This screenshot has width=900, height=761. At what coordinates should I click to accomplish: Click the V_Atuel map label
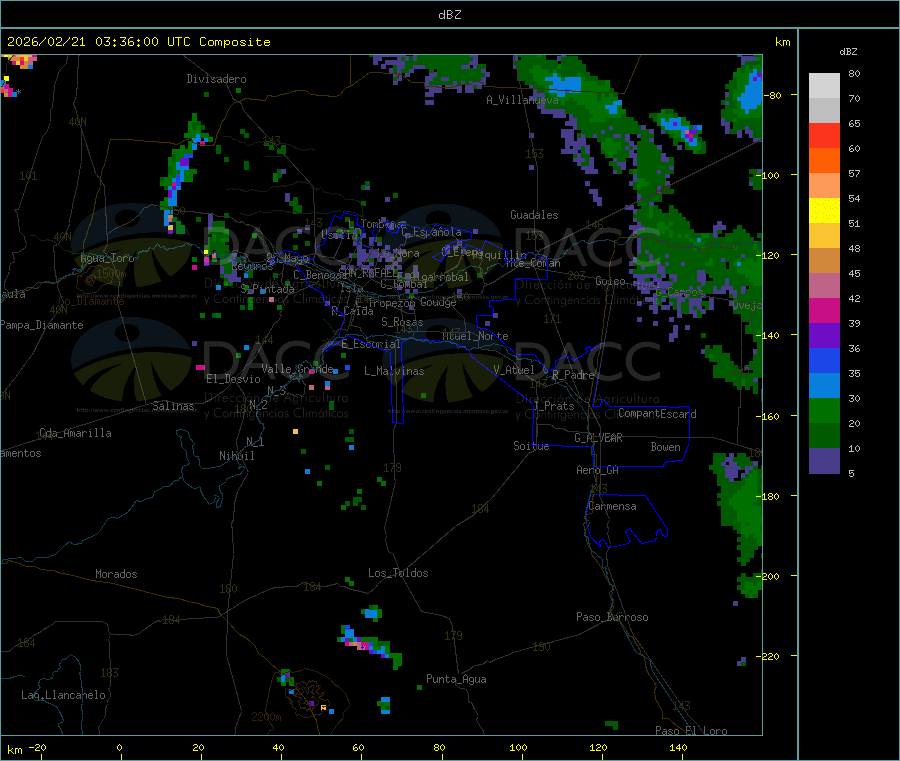point(514,370)
